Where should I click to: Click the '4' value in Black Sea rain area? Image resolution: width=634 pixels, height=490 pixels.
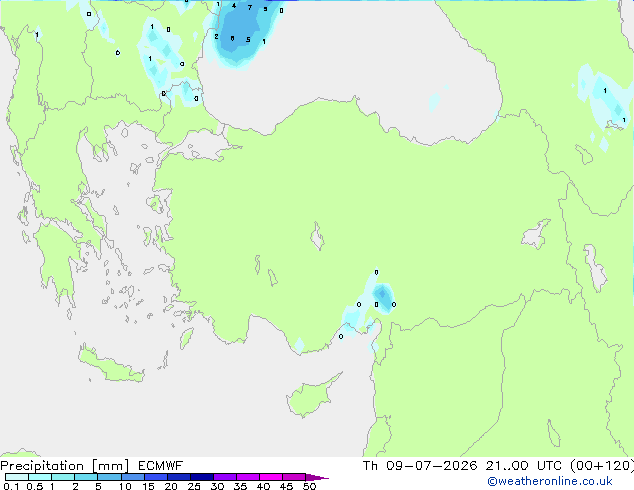[x=234, y=6]
